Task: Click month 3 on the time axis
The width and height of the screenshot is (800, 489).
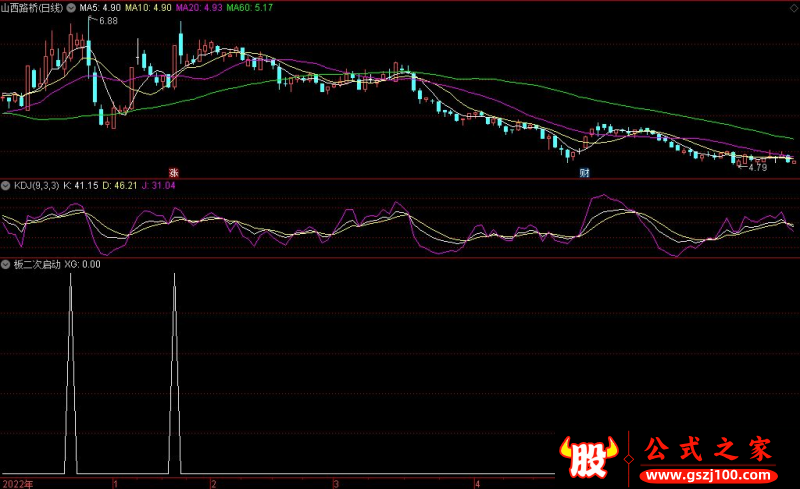Action: (x=336, y=483)
